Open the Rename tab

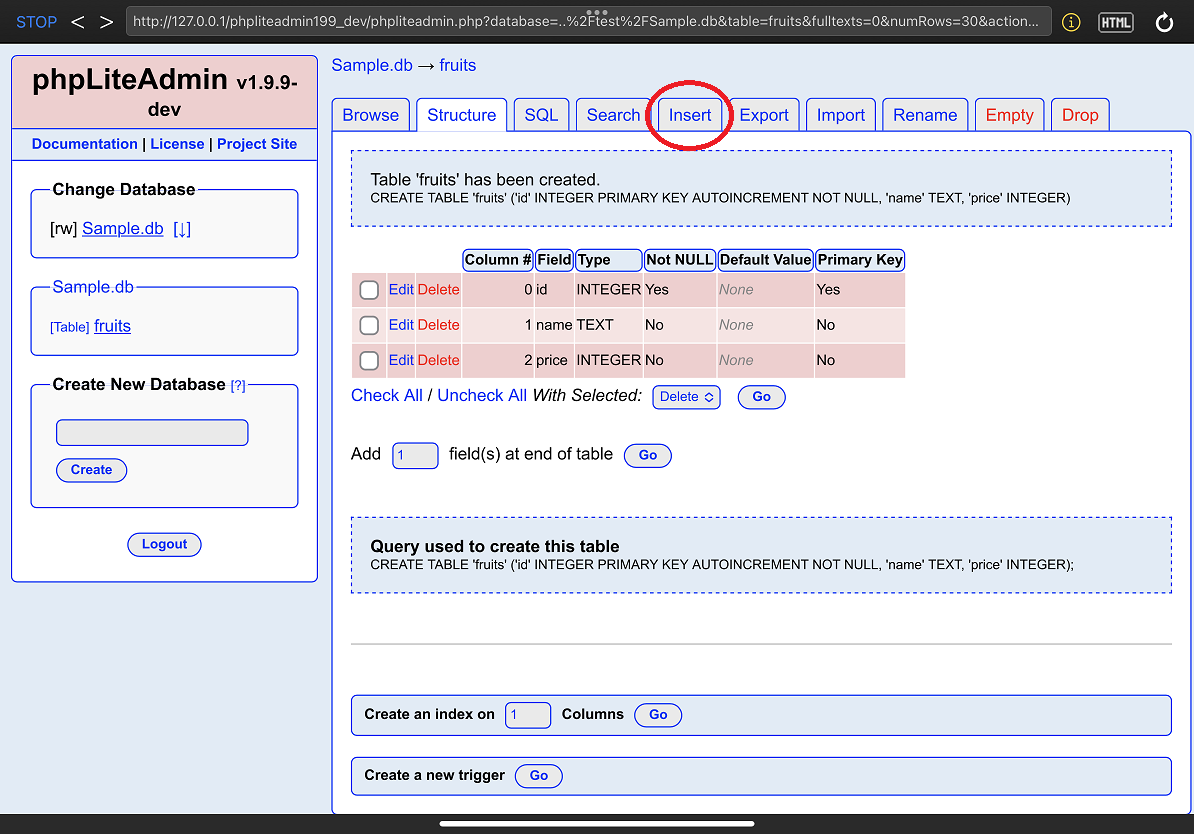(925, 115)
